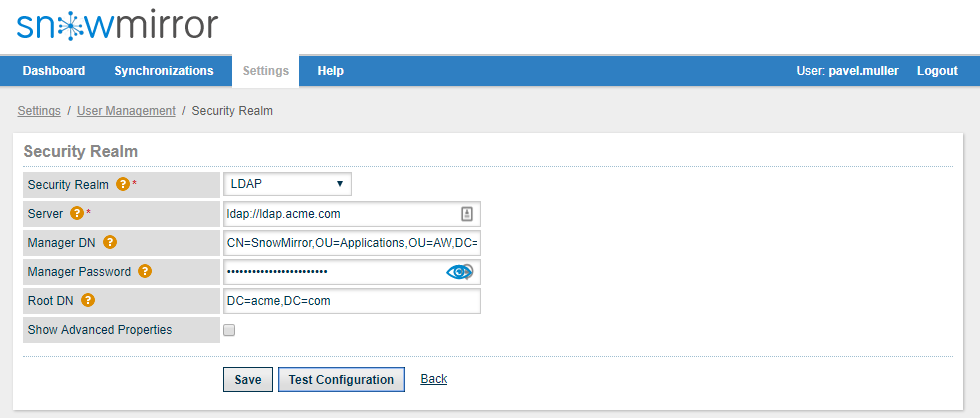Click the Root DN help icon
Screen dimensions: 980x418
pos(88,300)
